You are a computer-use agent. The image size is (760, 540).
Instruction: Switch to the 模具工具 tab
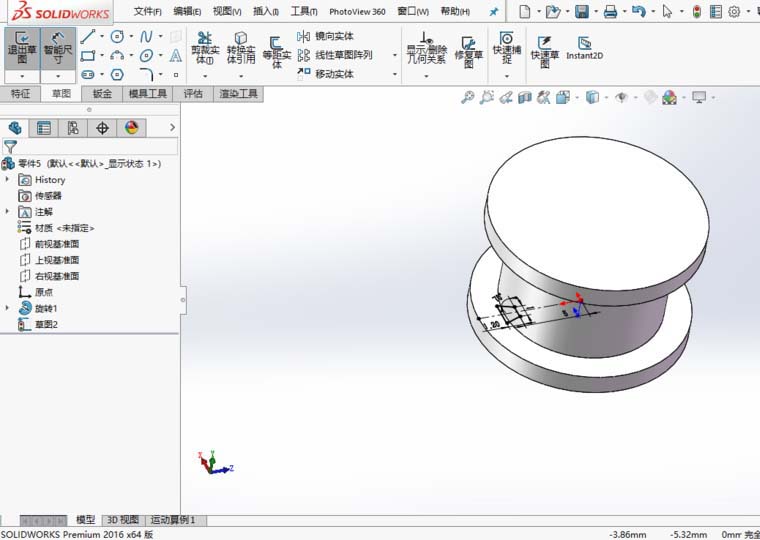click(147, 94)
